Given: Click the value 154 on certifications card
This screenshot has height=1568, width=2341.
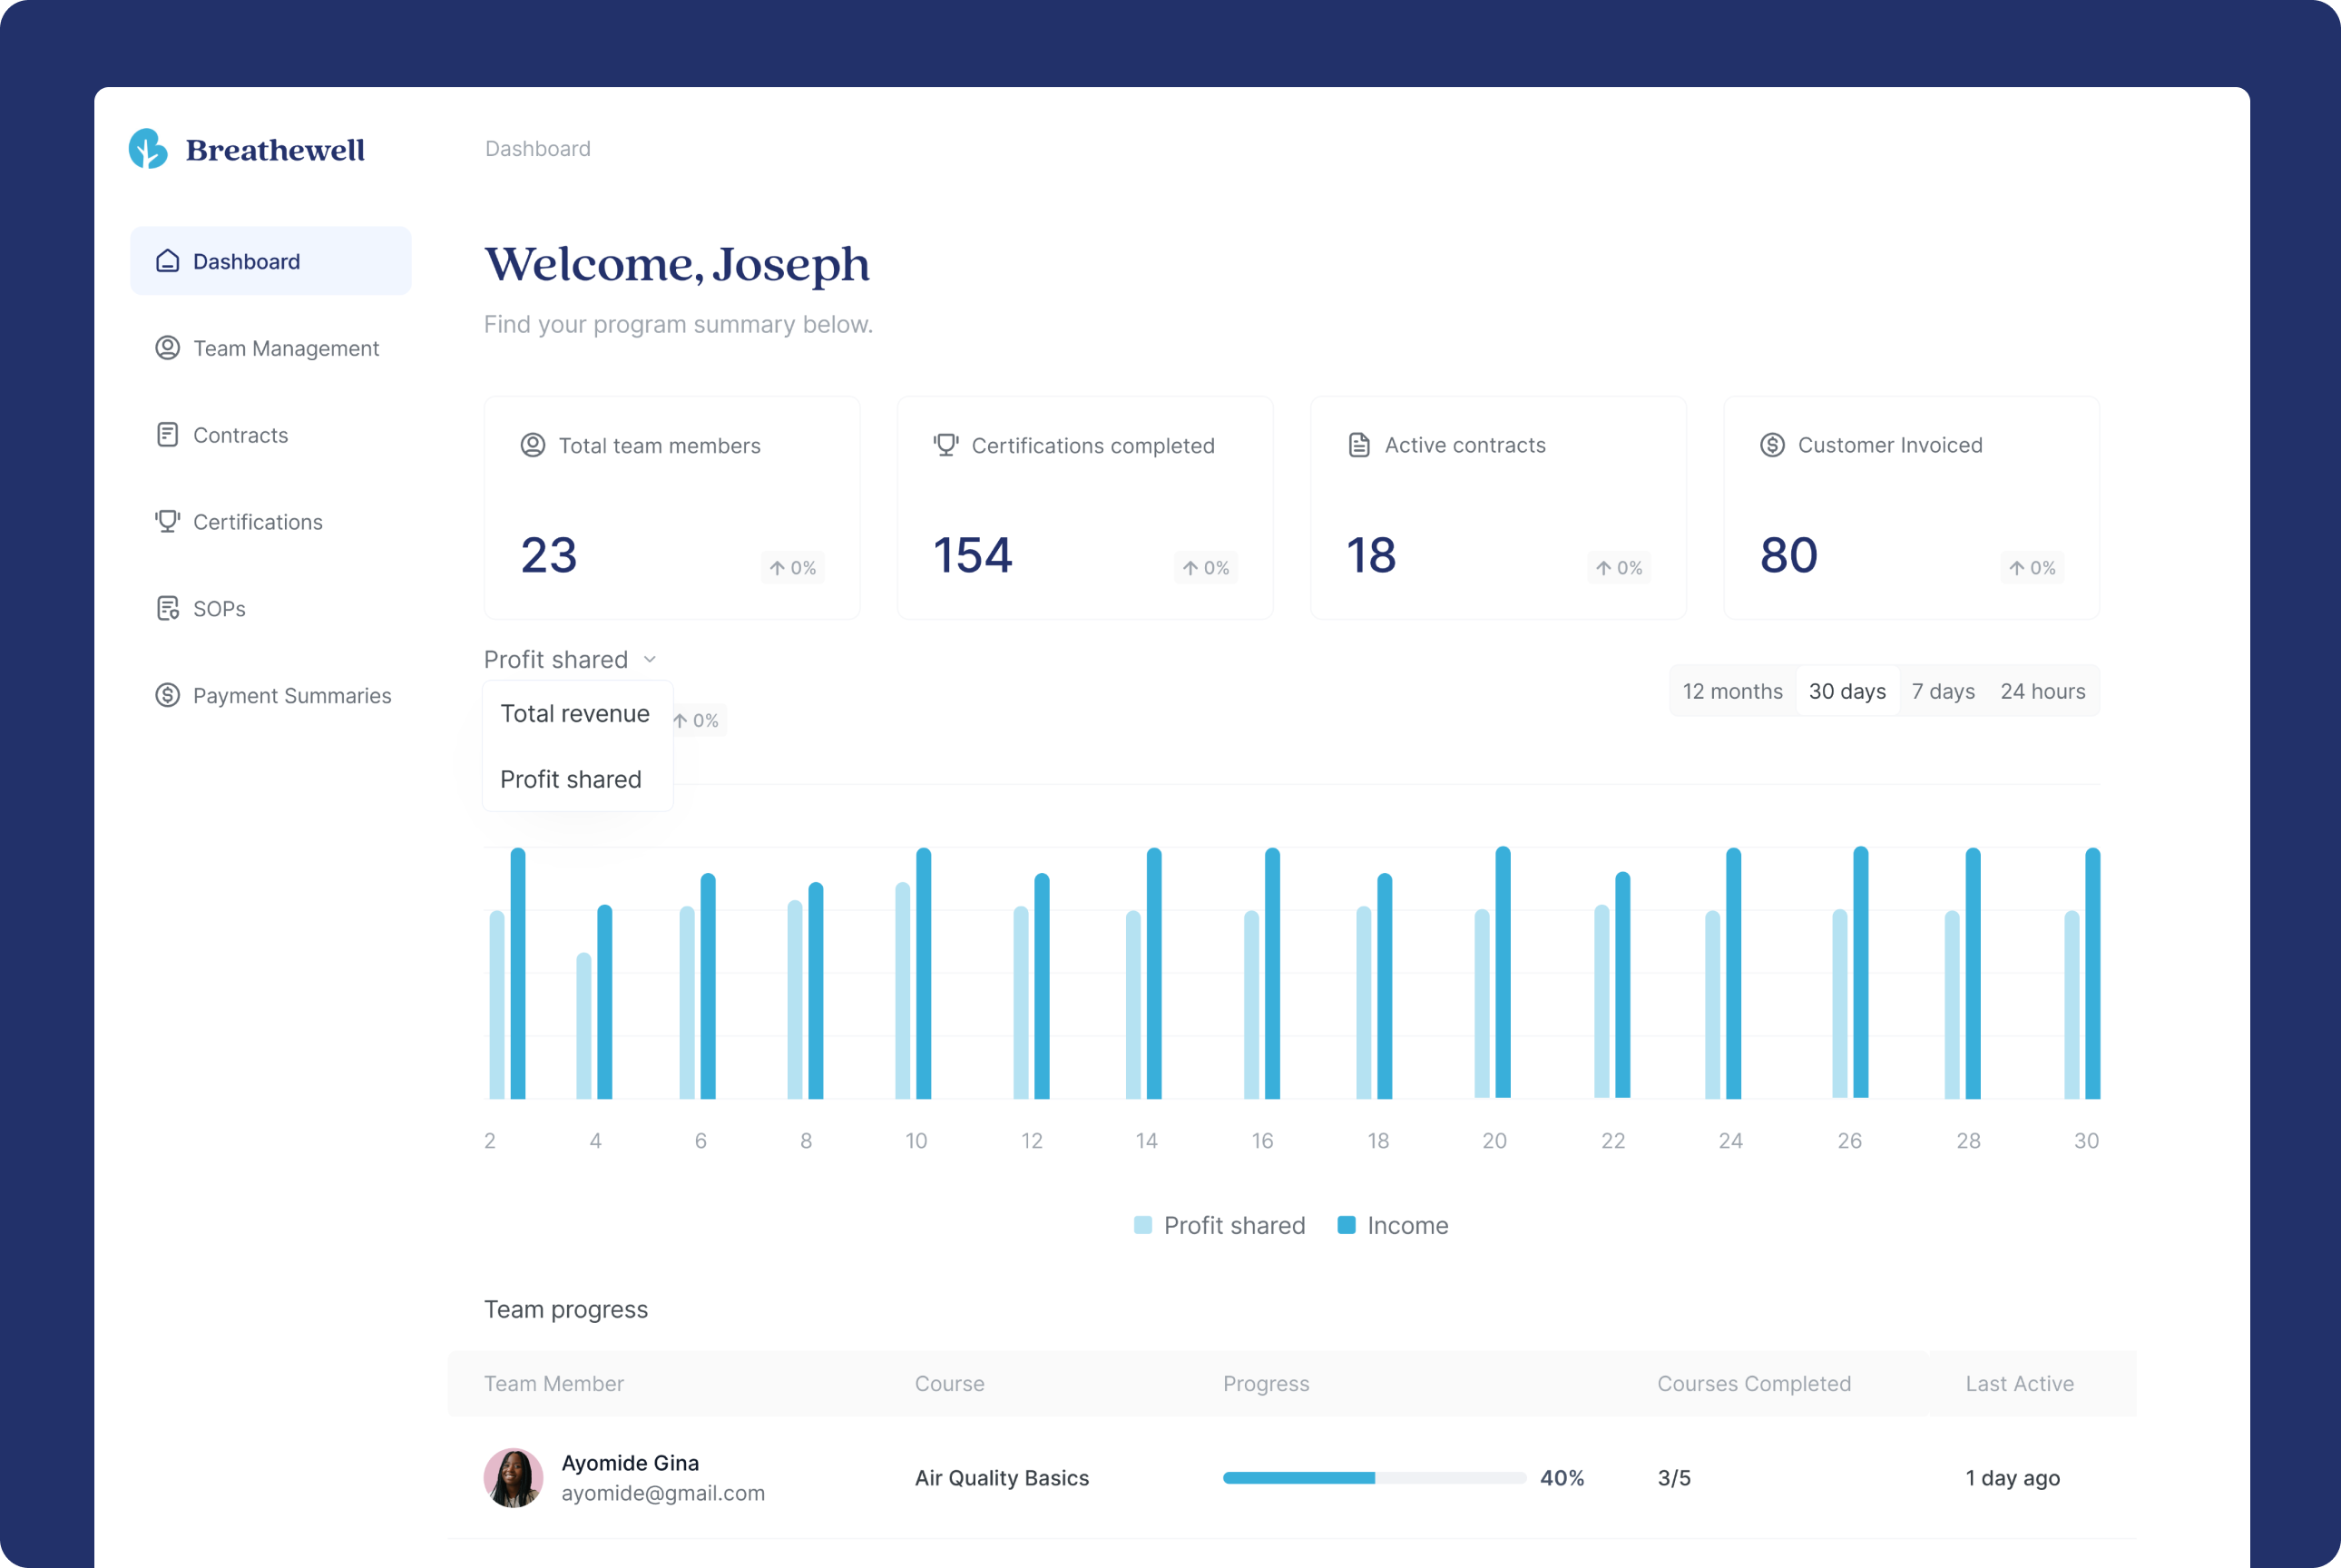Looking at the screenshot, I should click(x=972, y=555).
